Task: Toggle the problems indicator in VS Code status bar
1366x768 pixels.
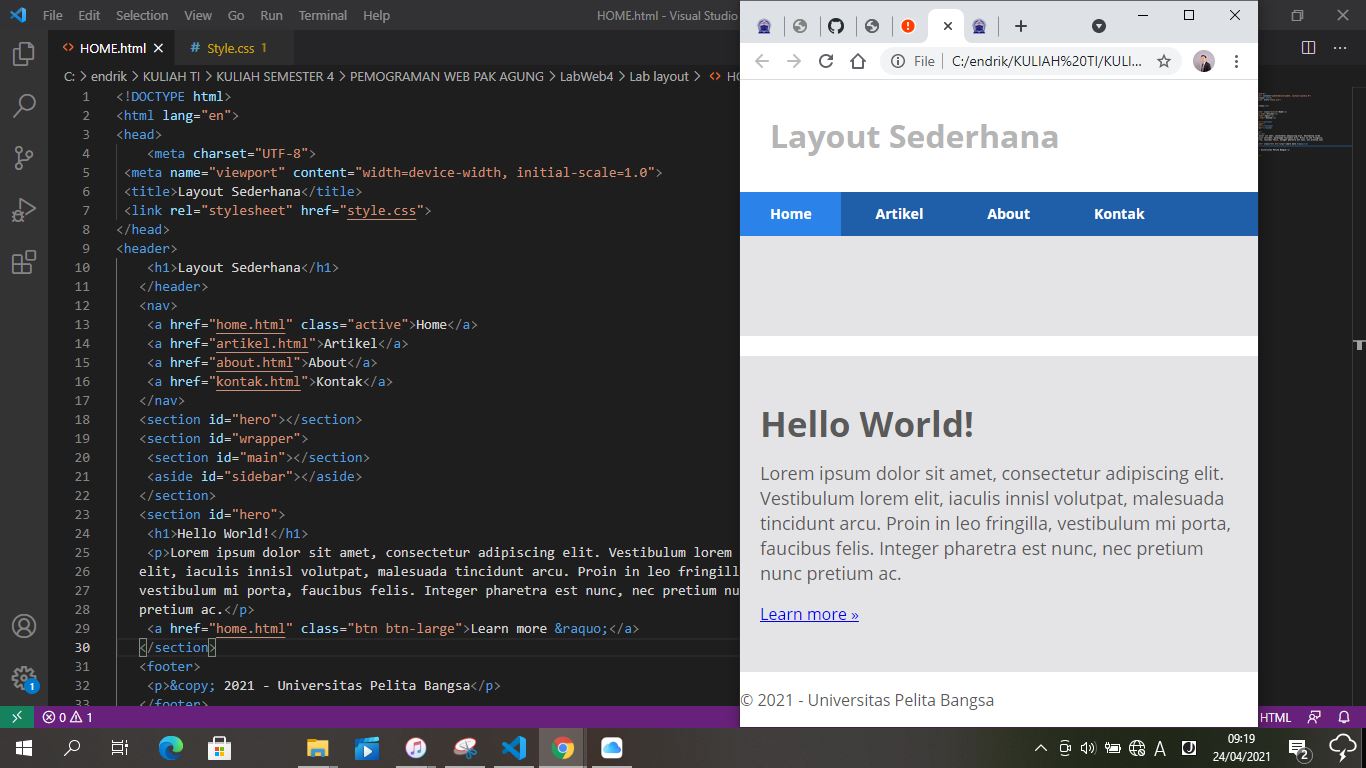Action: pos(66,717)
